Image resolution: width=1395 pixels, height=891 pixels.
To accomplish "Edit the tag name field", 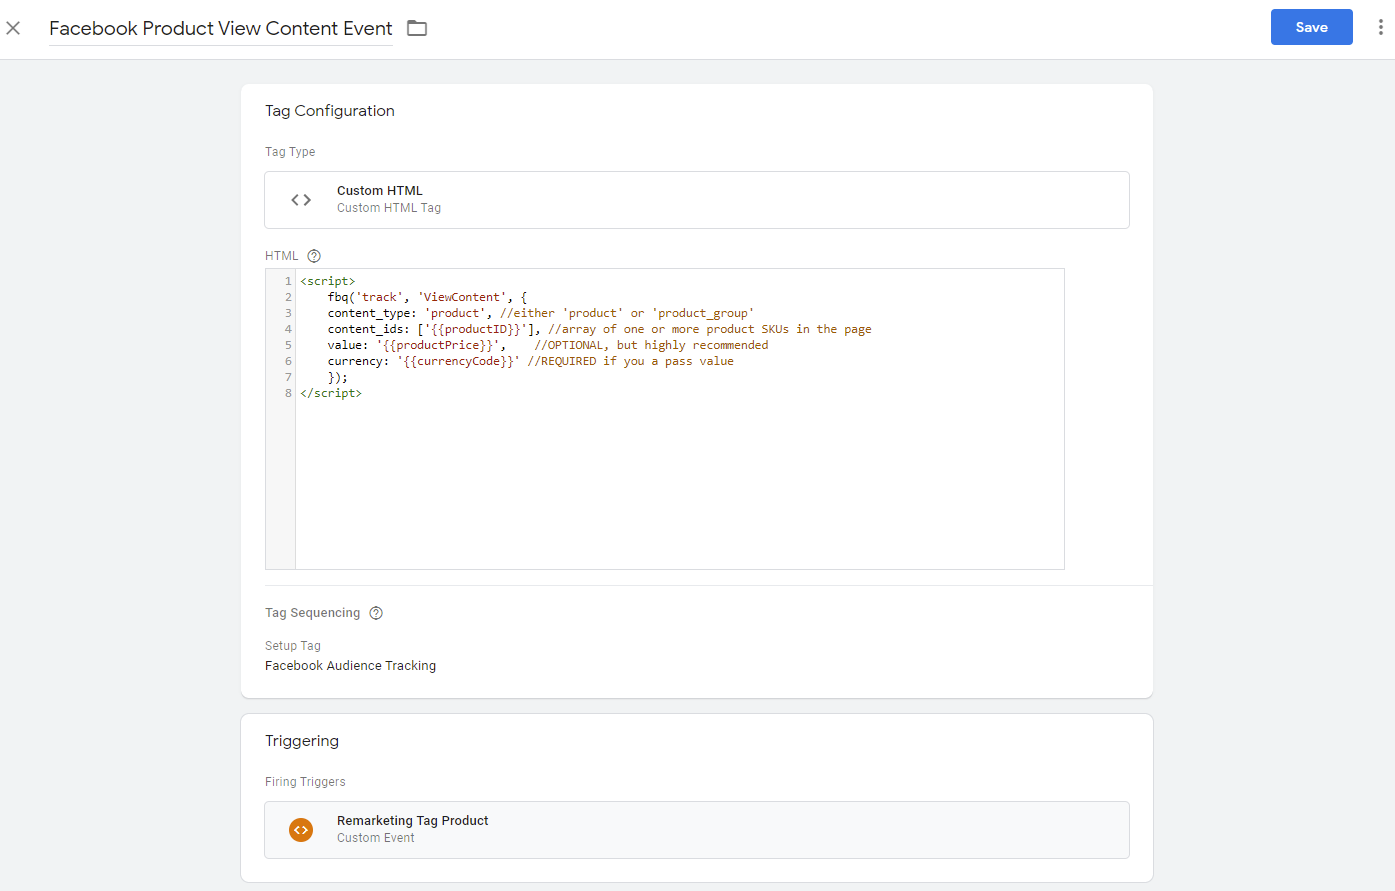I will coord(220,29).
